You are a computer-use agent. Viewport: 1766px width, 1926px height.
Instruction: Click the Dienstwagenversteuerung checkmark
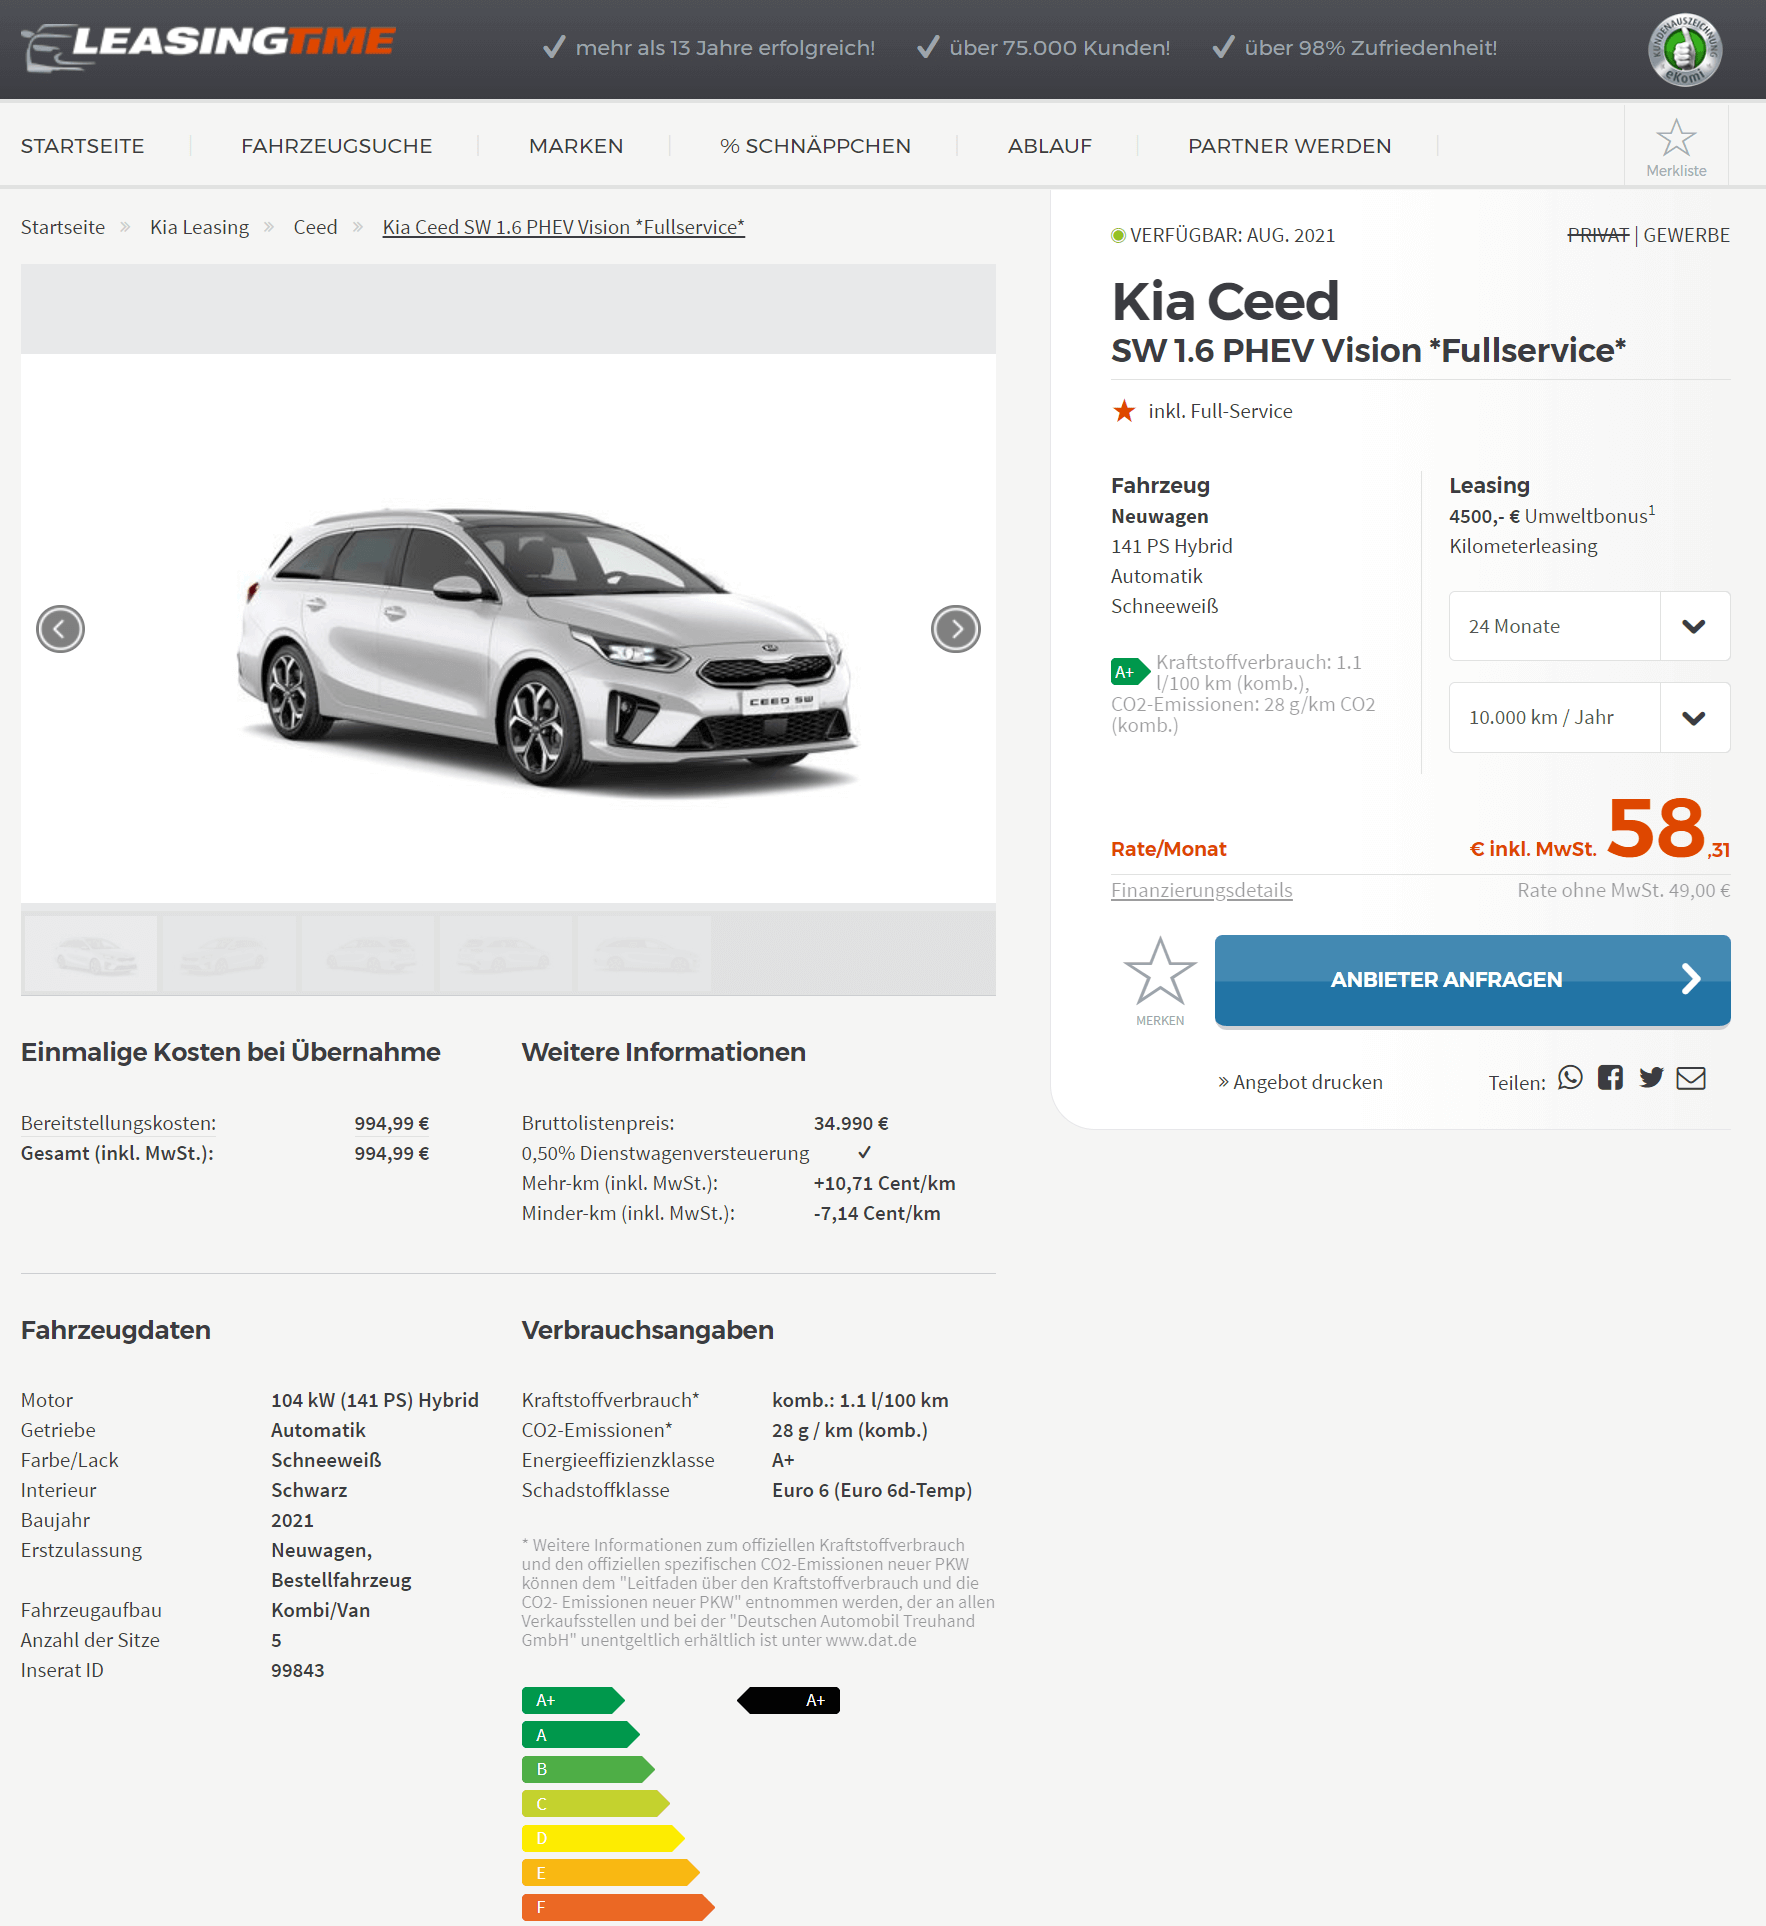click(865, 1152)
